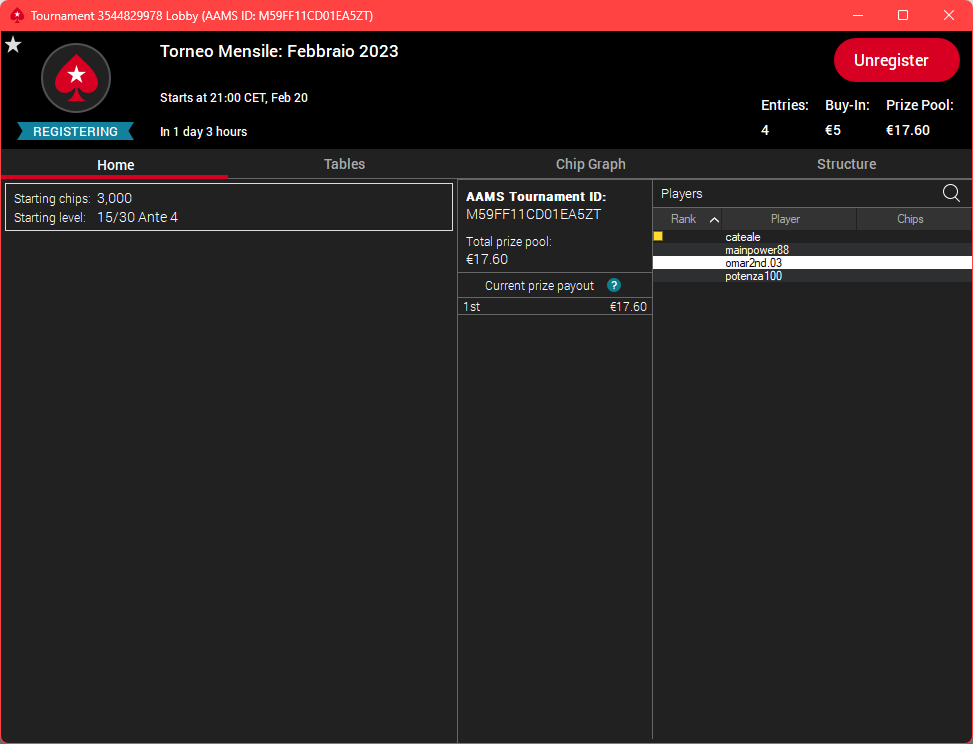Screen dimensions: 973x744
Task: Select player mainpower88
Action: (x=812, y=250)
